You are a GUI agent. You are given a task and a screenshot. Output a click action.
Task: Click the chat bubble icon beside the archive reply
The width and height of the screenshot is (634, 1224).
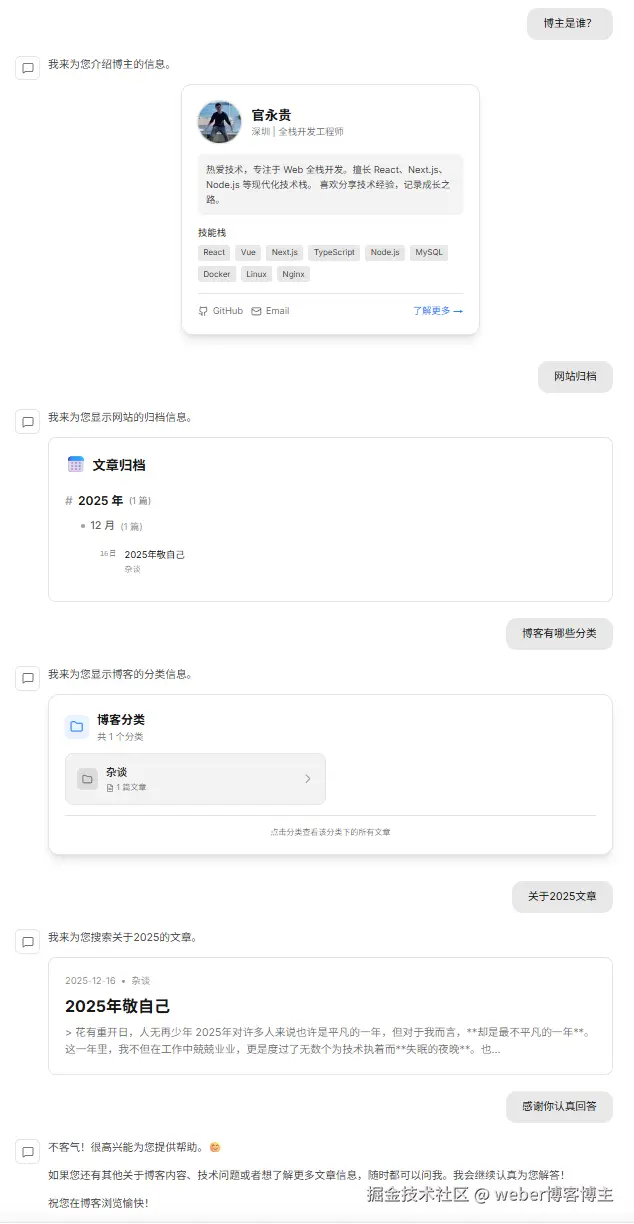pyautogui.click(x=27, y=422)
